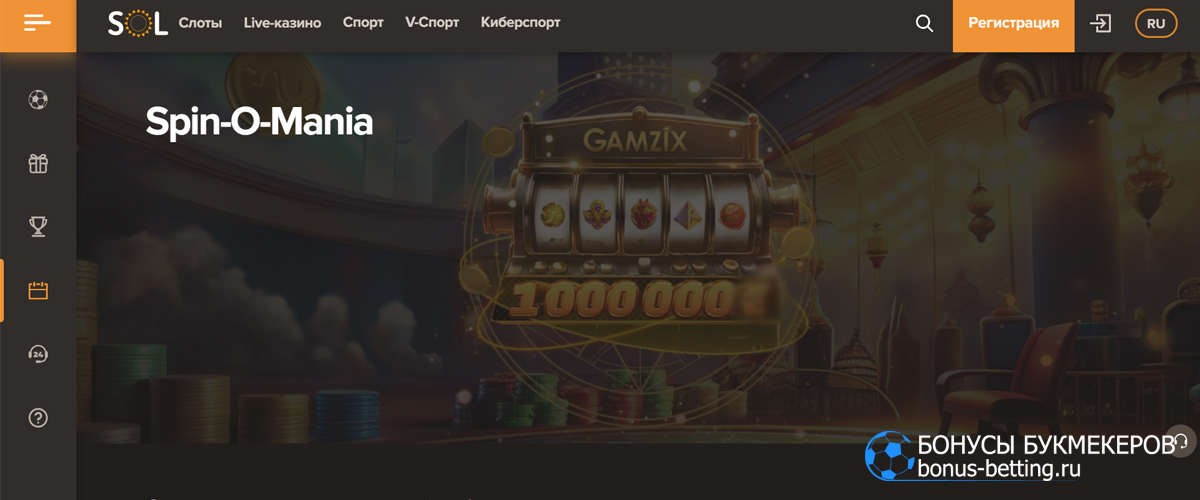Click the SOL casino logo

[x=138, y=22]
